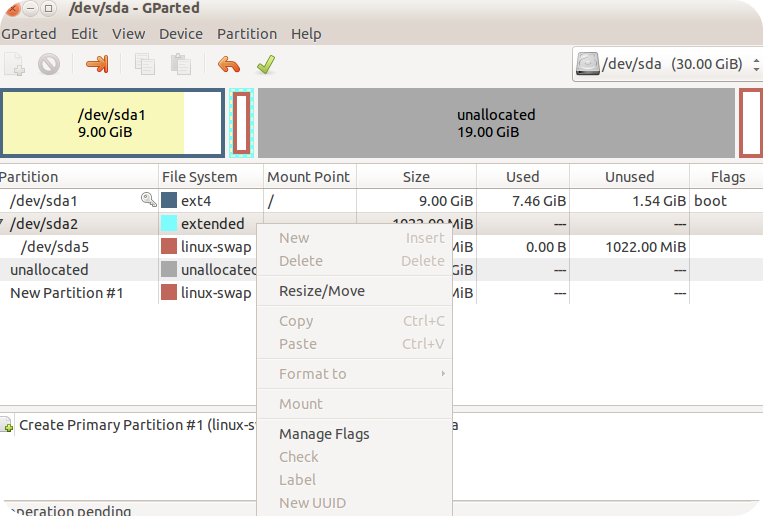
Task: Sort by the Size column header
Action: pos(417,177)
